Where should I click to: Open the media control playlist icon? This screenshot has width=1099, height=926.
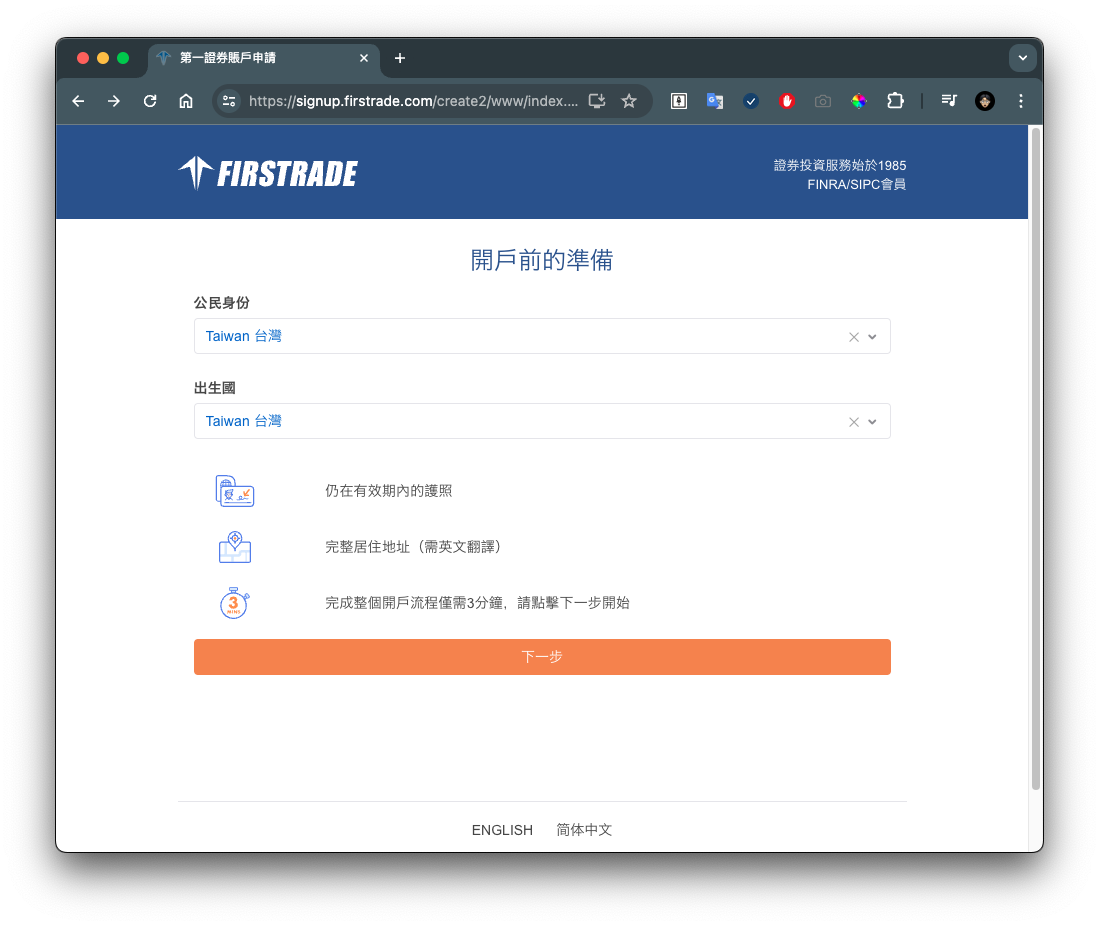[949, 101]
